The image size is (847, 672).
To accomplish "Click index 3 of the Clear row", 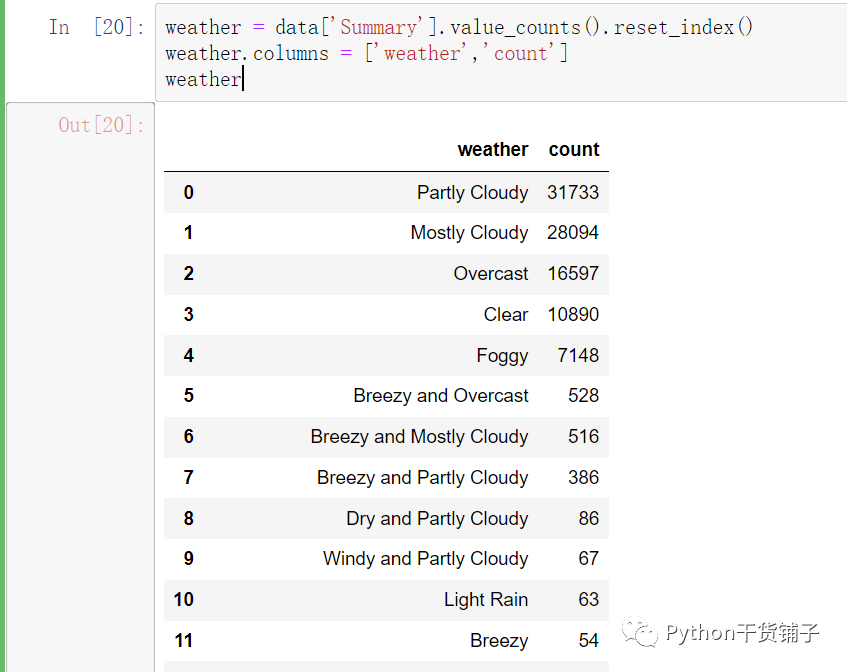I will [x=189, y=314].
